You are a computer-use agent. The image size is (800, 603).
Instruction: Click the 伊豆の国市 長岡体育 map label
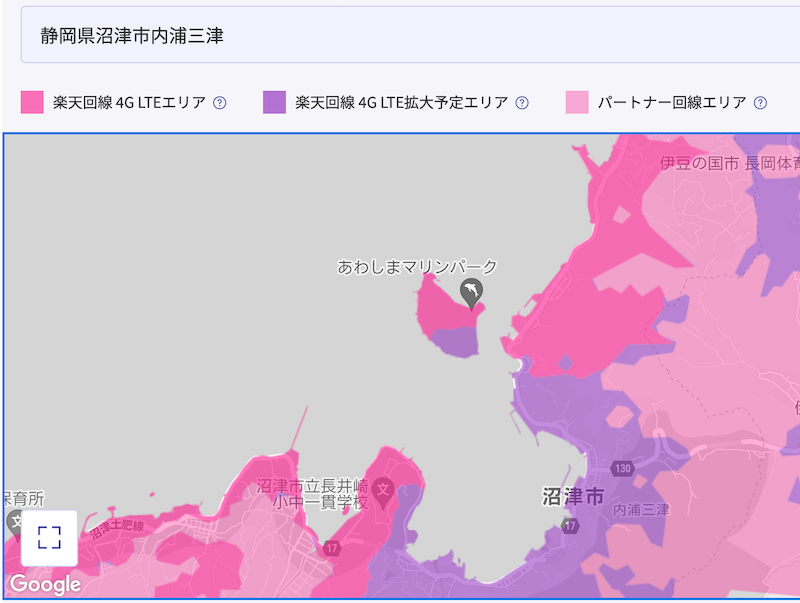click(730, 163)
